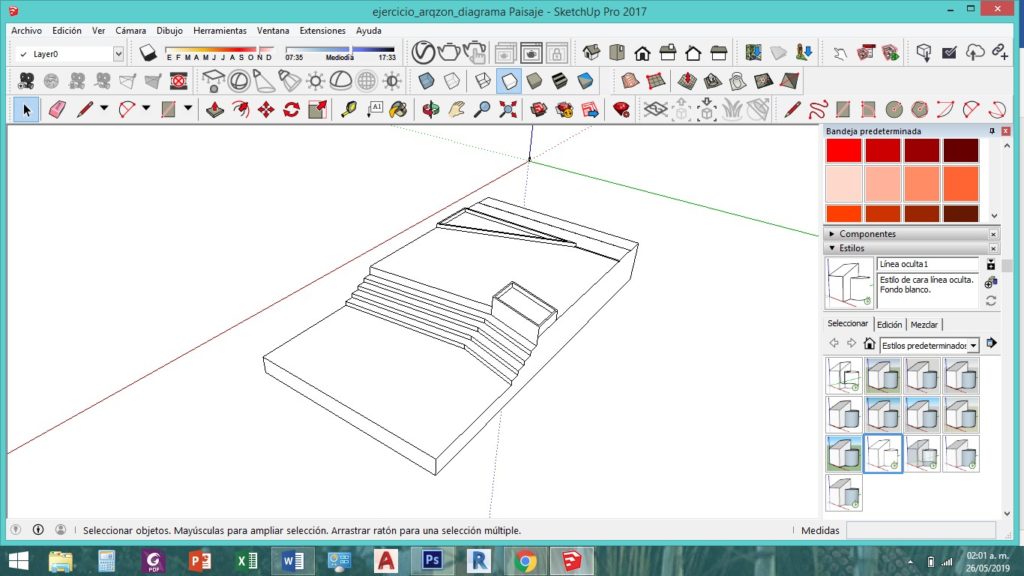The width and height of the screenshot is (1024, 576).
Task: Click the Pie arc tool
Action: [997, 110]
